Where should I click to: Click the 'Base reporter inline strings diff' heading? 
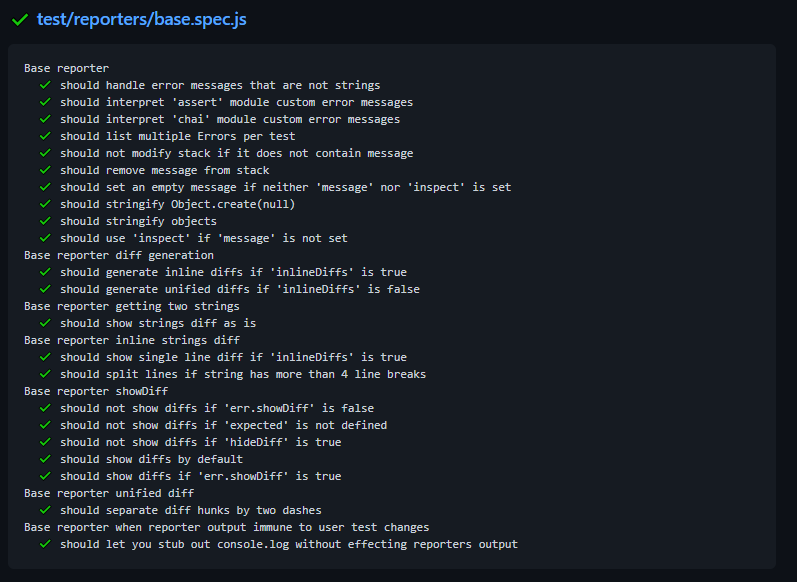point(132,340)
